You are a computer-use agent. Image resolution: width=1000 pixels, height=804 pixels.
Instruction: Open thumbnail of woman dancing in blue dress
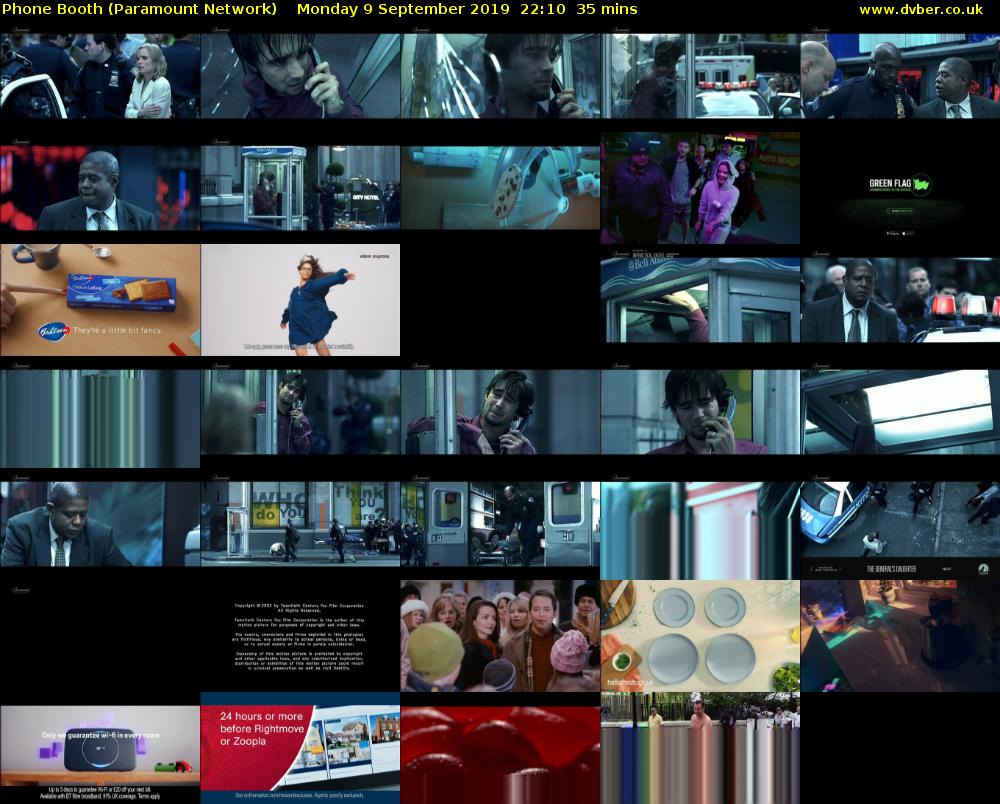tap(300, 300)
